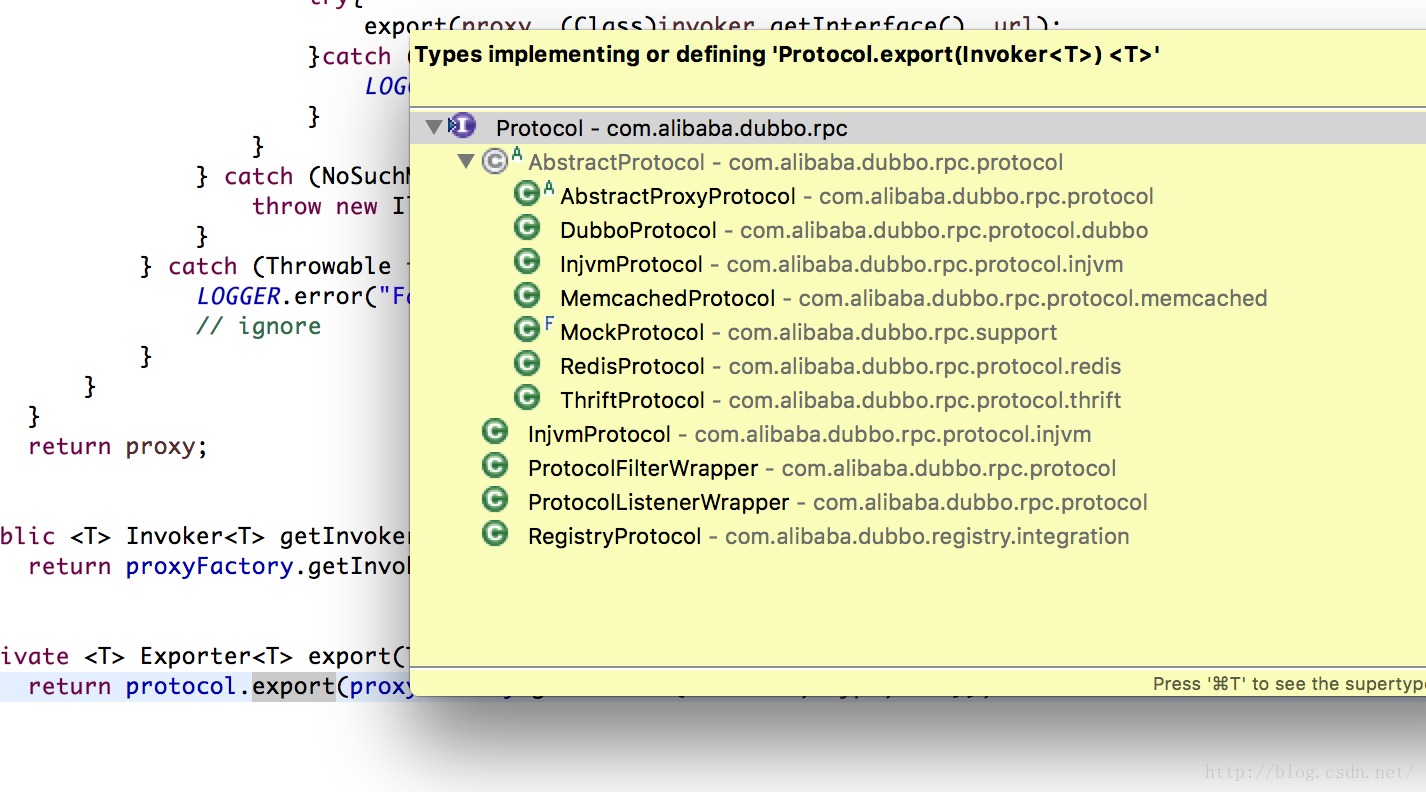Image resolution: width=1426 pixels, height=792 pixels.
Task: Select the RegistryProtocol type entry
Action: [x=829, y=536]
